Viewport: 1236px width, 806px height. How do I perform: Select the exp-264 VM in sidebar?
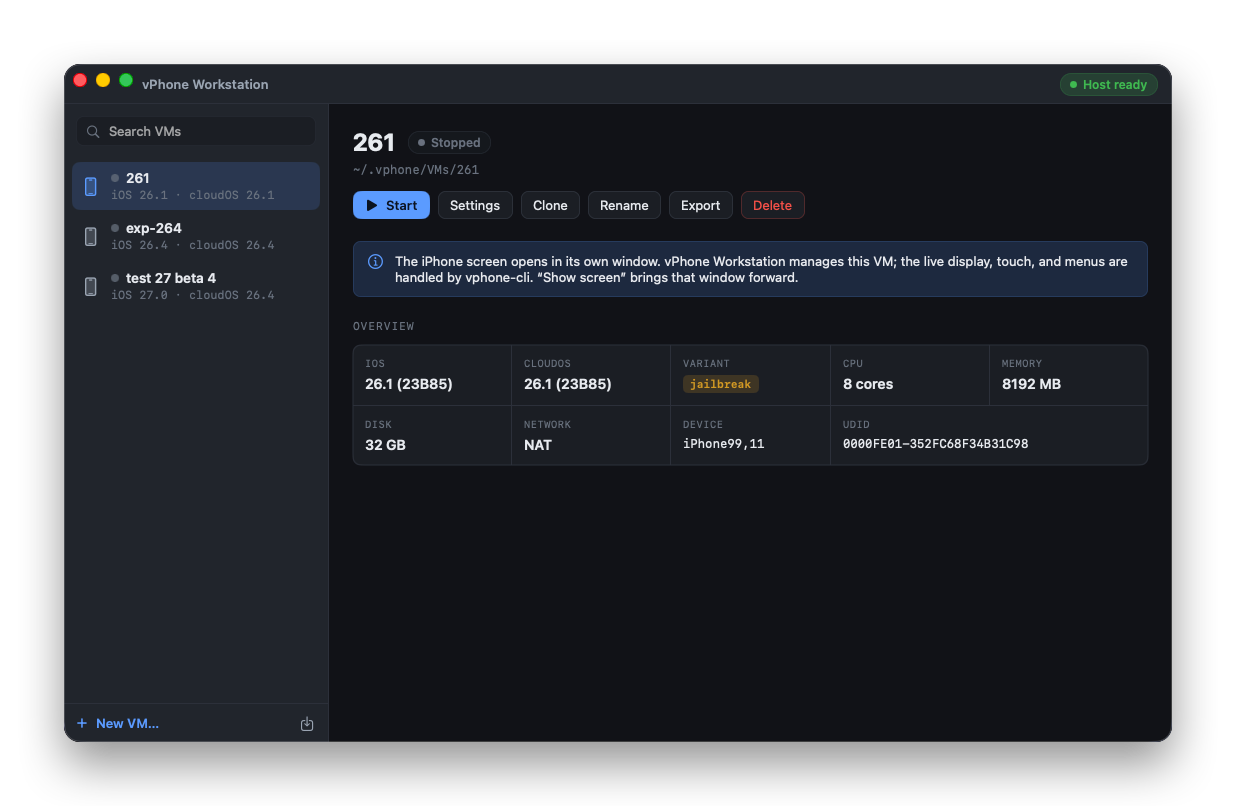pyautogui.click(x=196, y=236)
